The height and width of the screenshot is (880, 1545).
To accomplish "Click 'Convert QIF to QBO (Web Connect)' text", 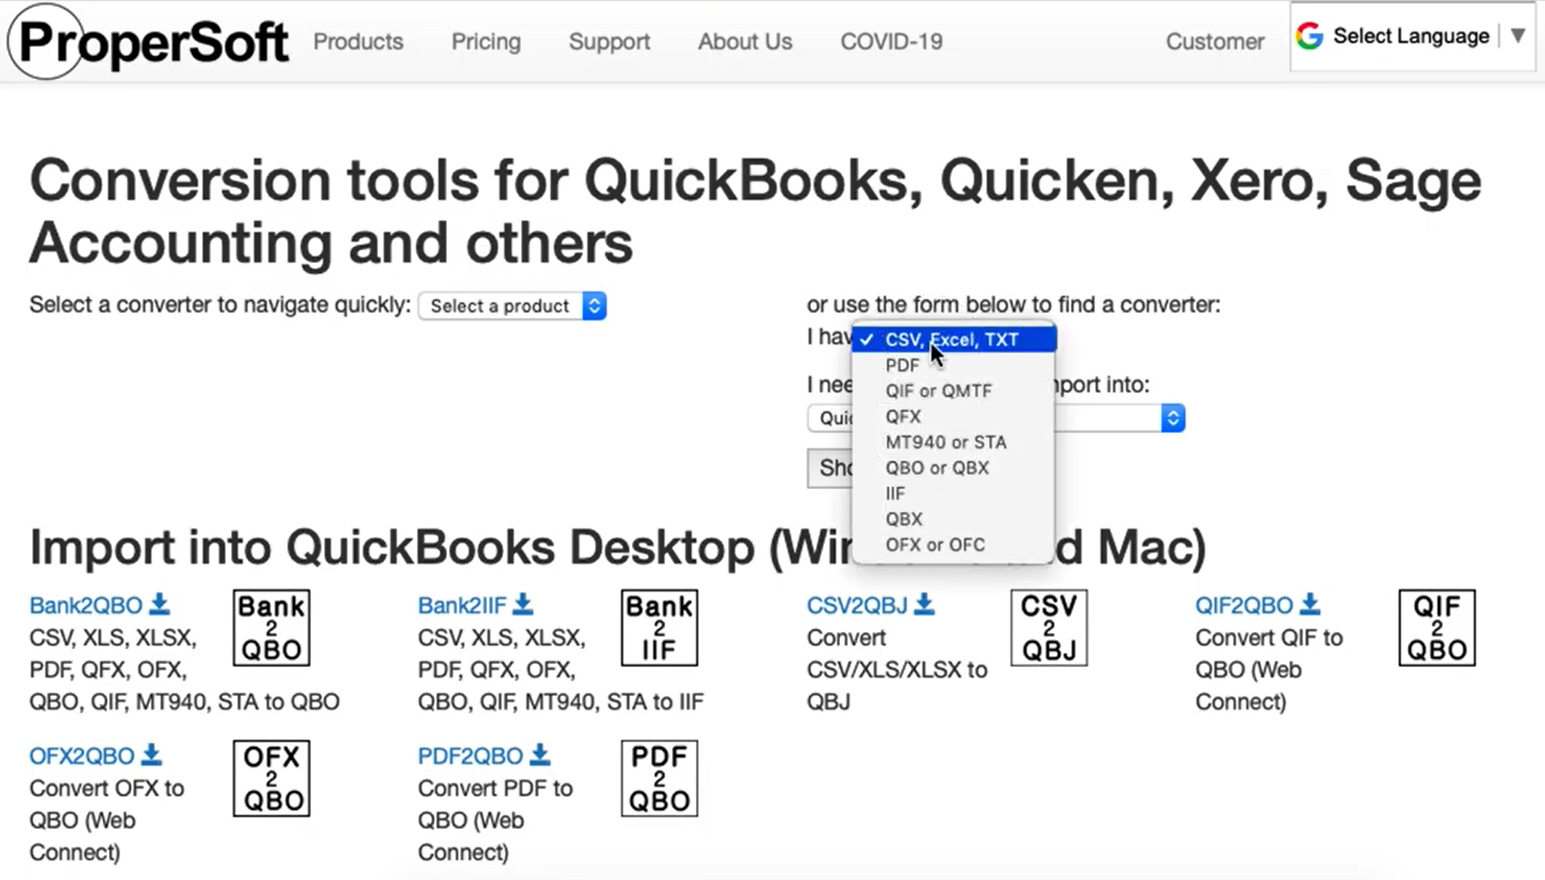I will tap(1269, 670).
